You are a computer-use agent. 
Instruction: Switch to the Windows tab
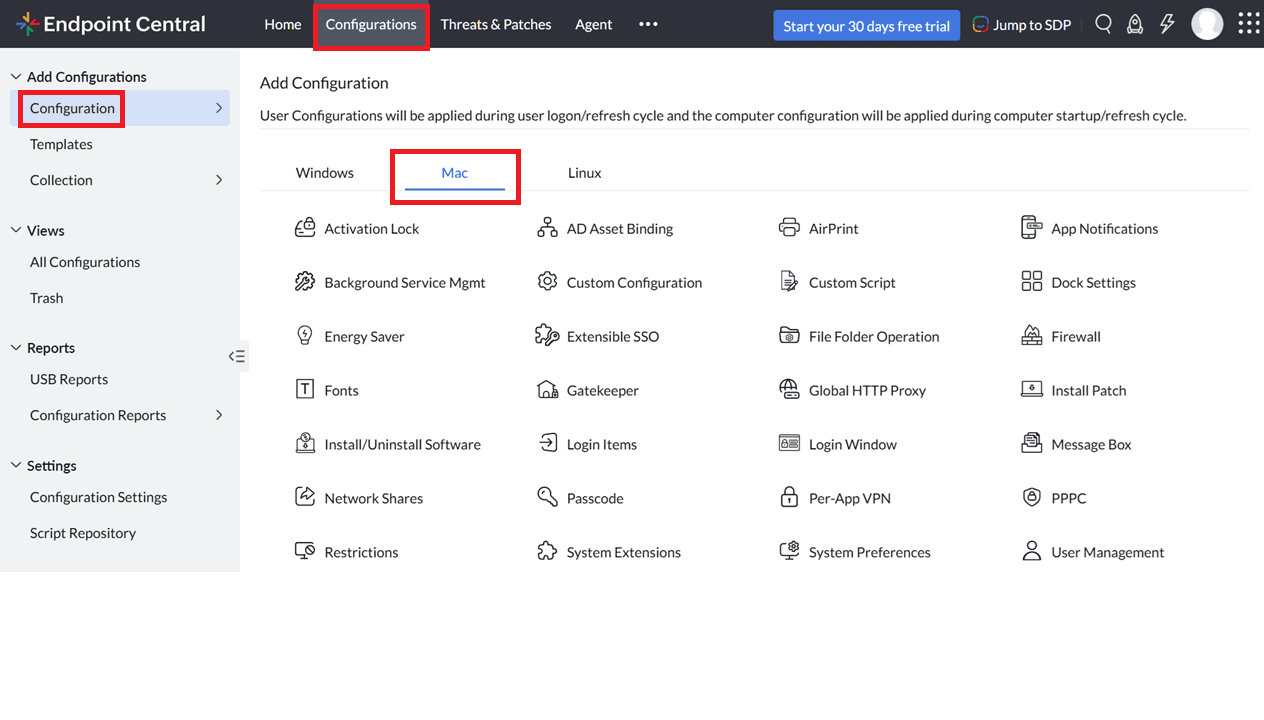point(325,173)
